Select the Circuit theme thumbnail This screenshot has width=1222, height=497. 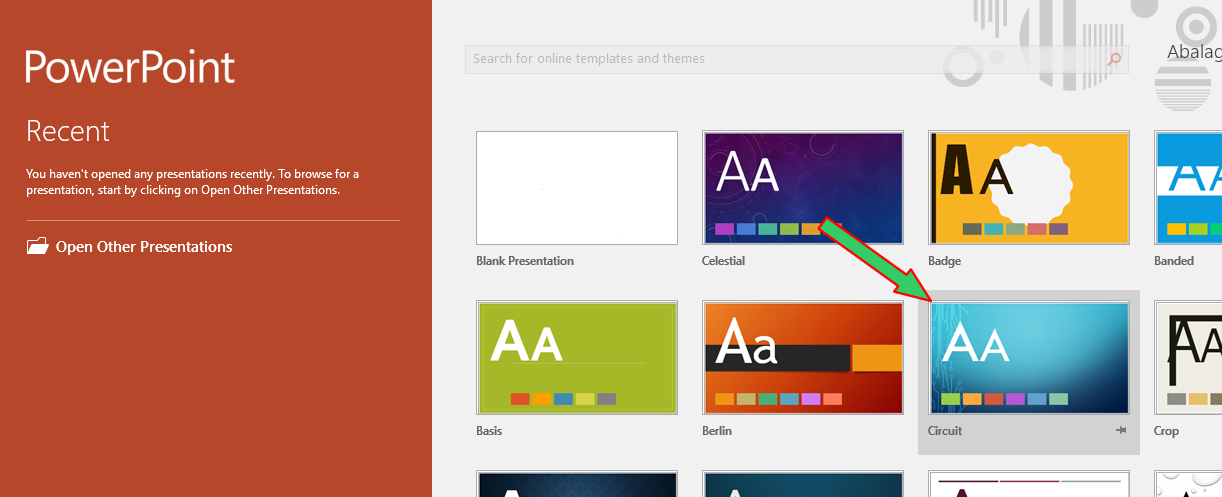click(x=1029, y=358)
